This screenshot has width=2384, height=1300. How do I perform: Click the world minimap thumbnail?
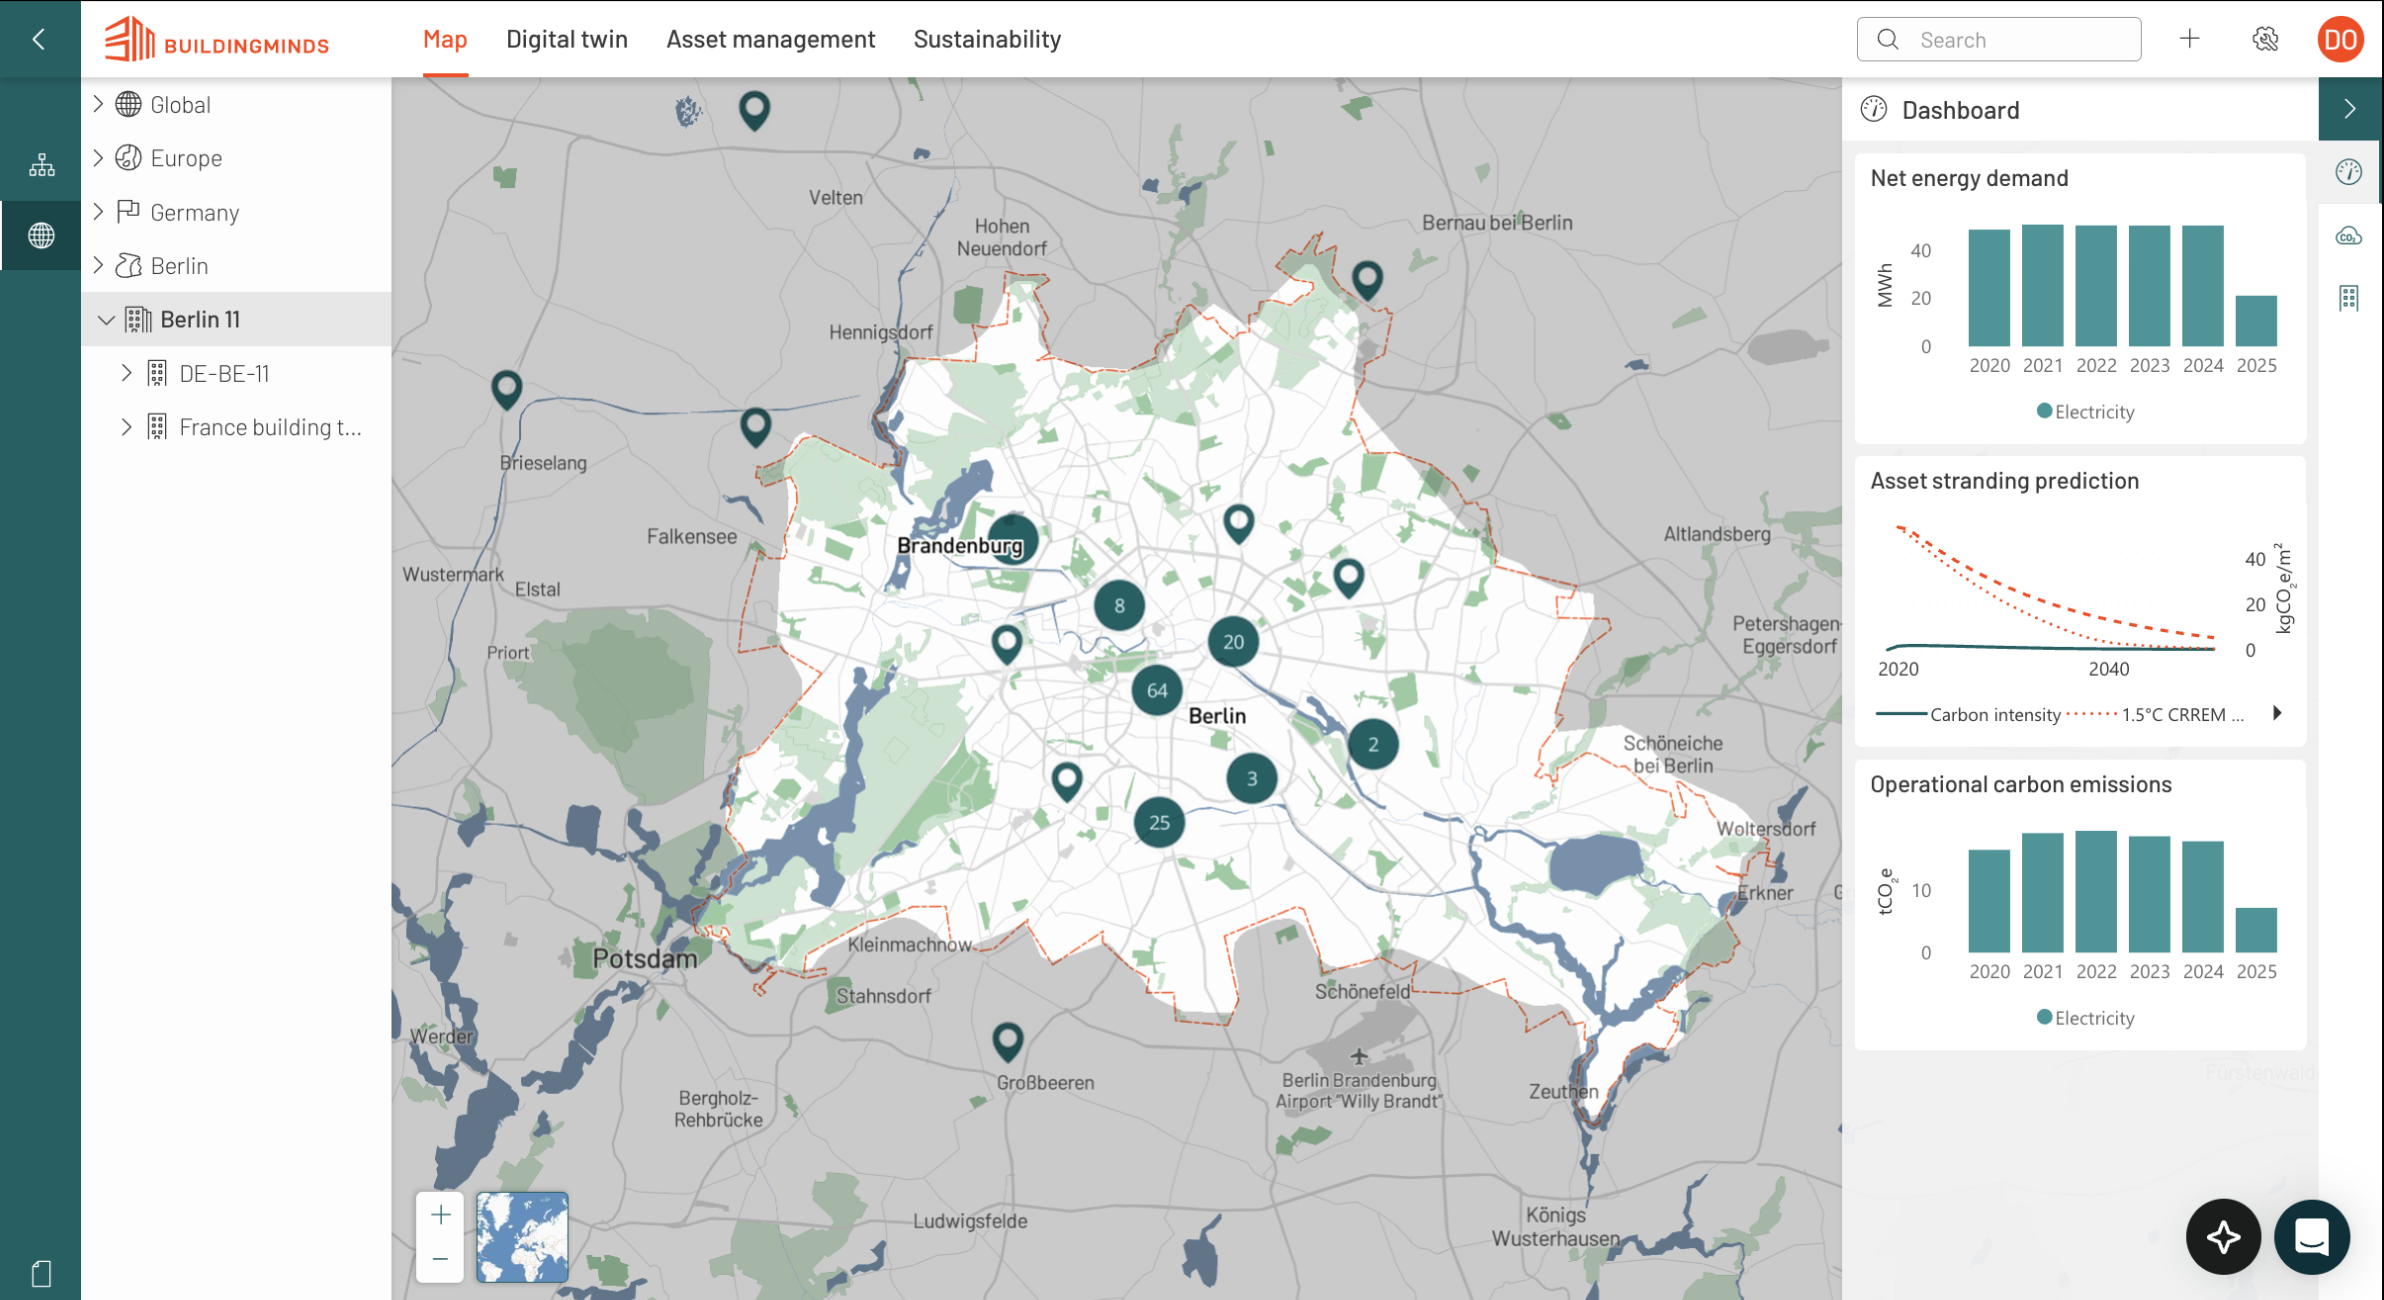(522, 1237)
